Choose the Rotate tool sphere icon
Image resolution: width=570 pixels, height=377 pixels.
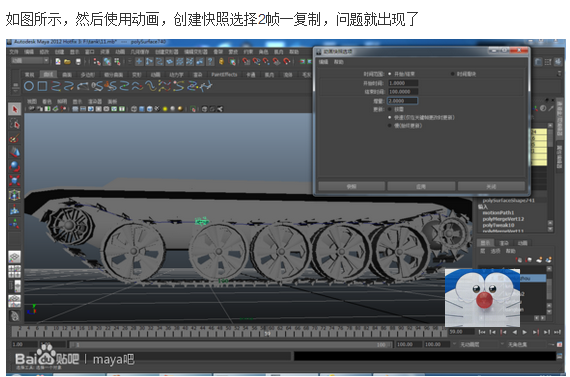point(15,167)
